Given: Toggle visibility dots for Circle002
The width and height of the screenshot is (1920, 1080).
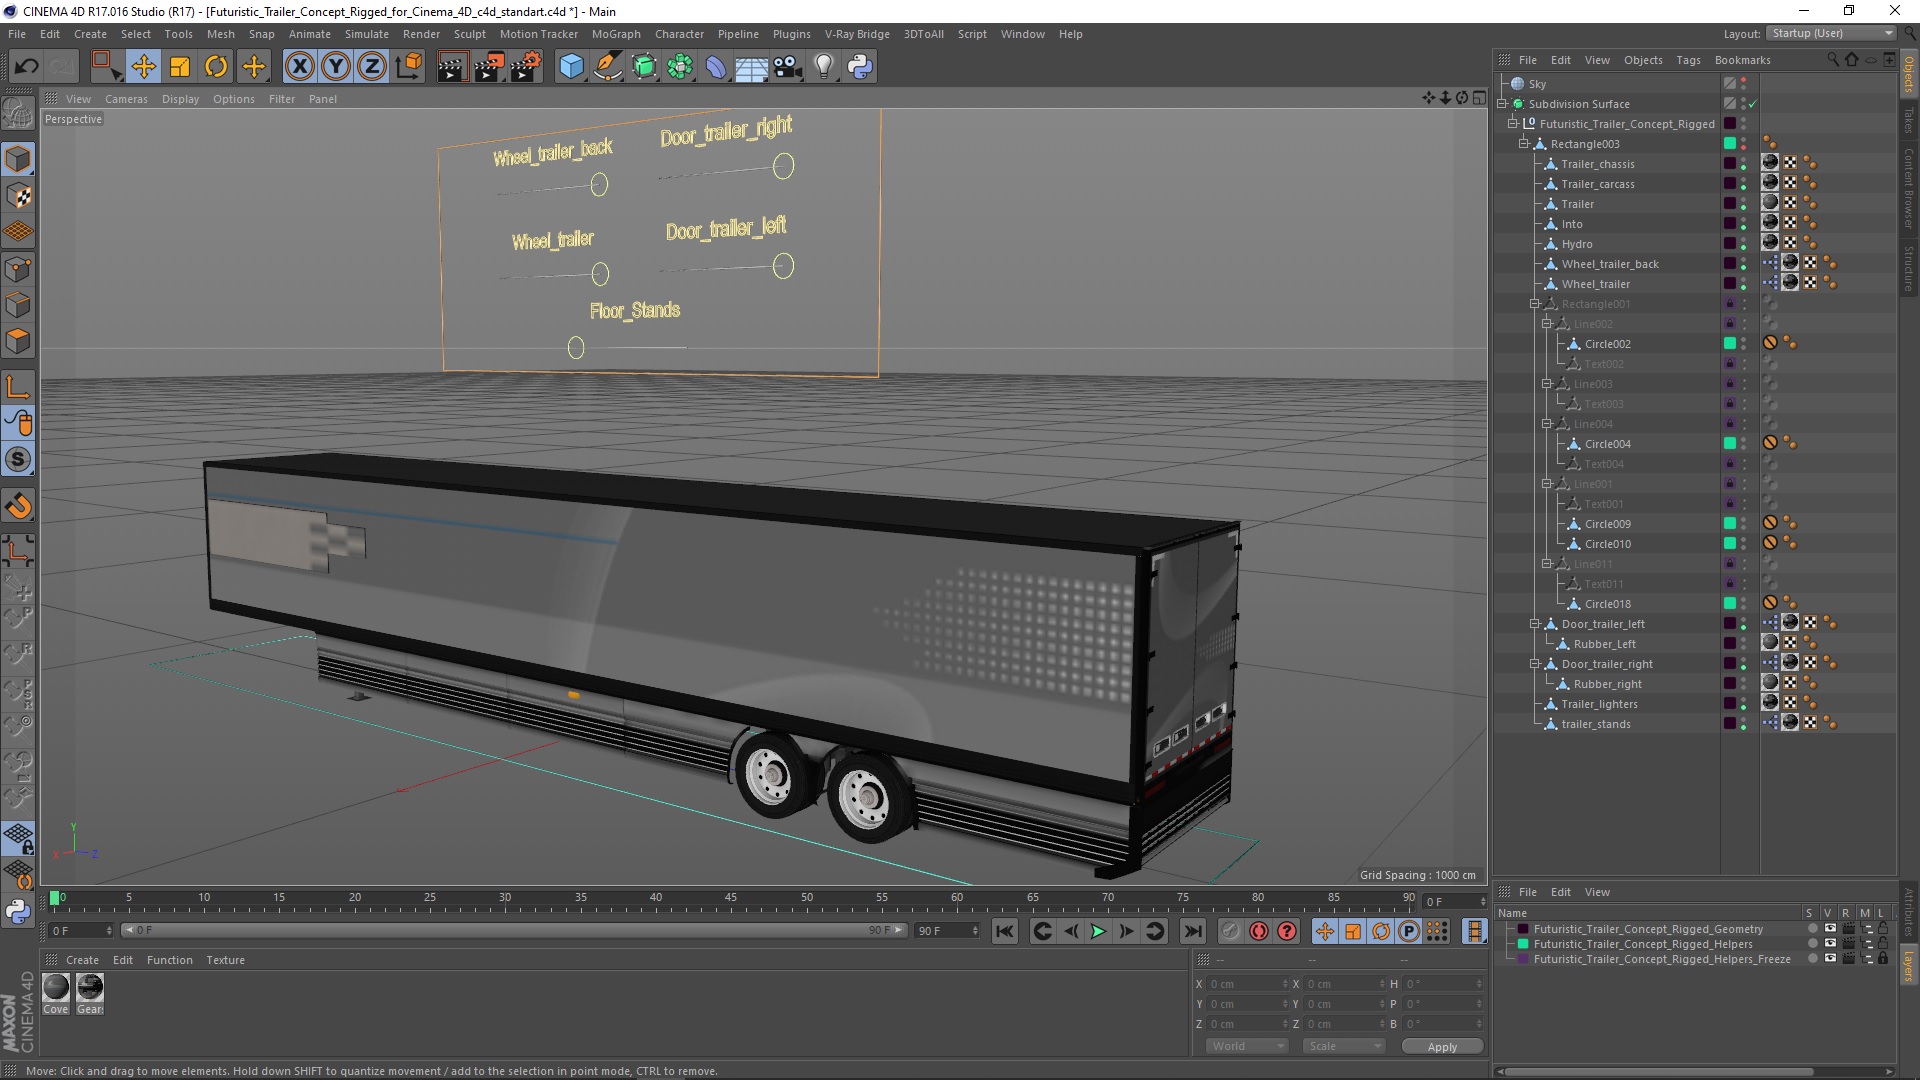Looking at the screenshot, I should [x=1744, y=344].
